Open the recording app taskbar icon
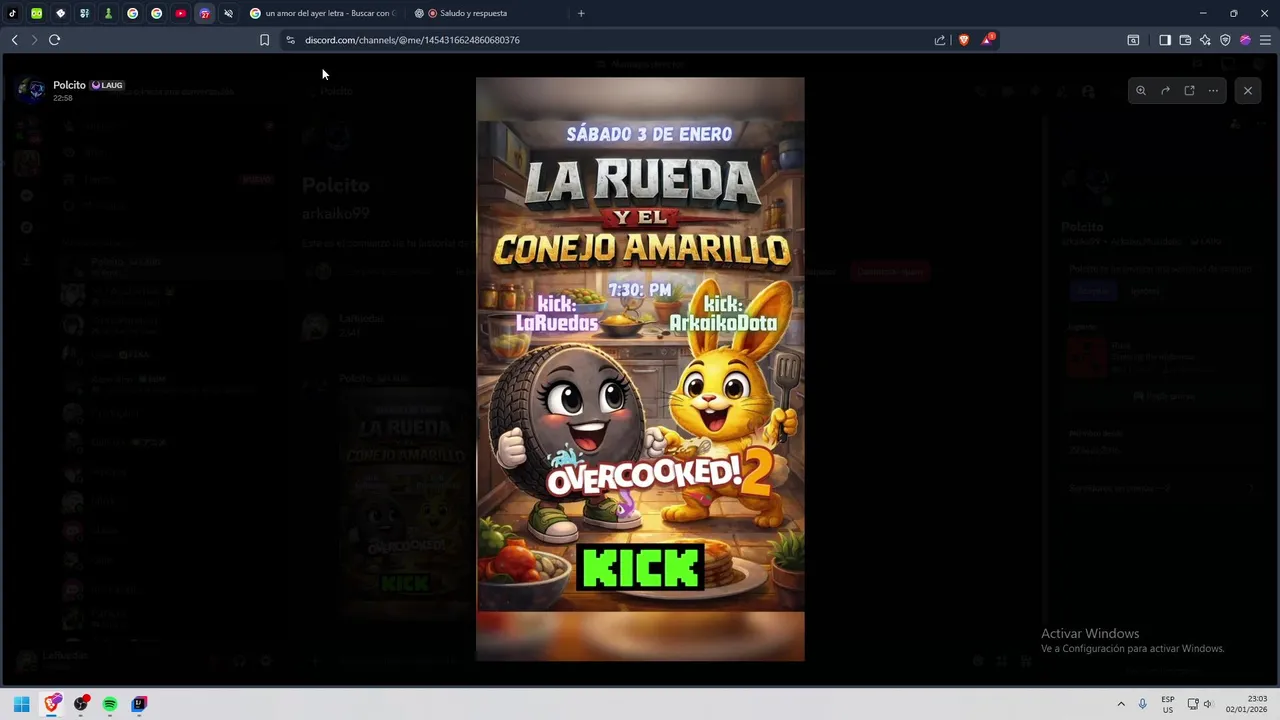1280x720 pixels. (81, 704)
